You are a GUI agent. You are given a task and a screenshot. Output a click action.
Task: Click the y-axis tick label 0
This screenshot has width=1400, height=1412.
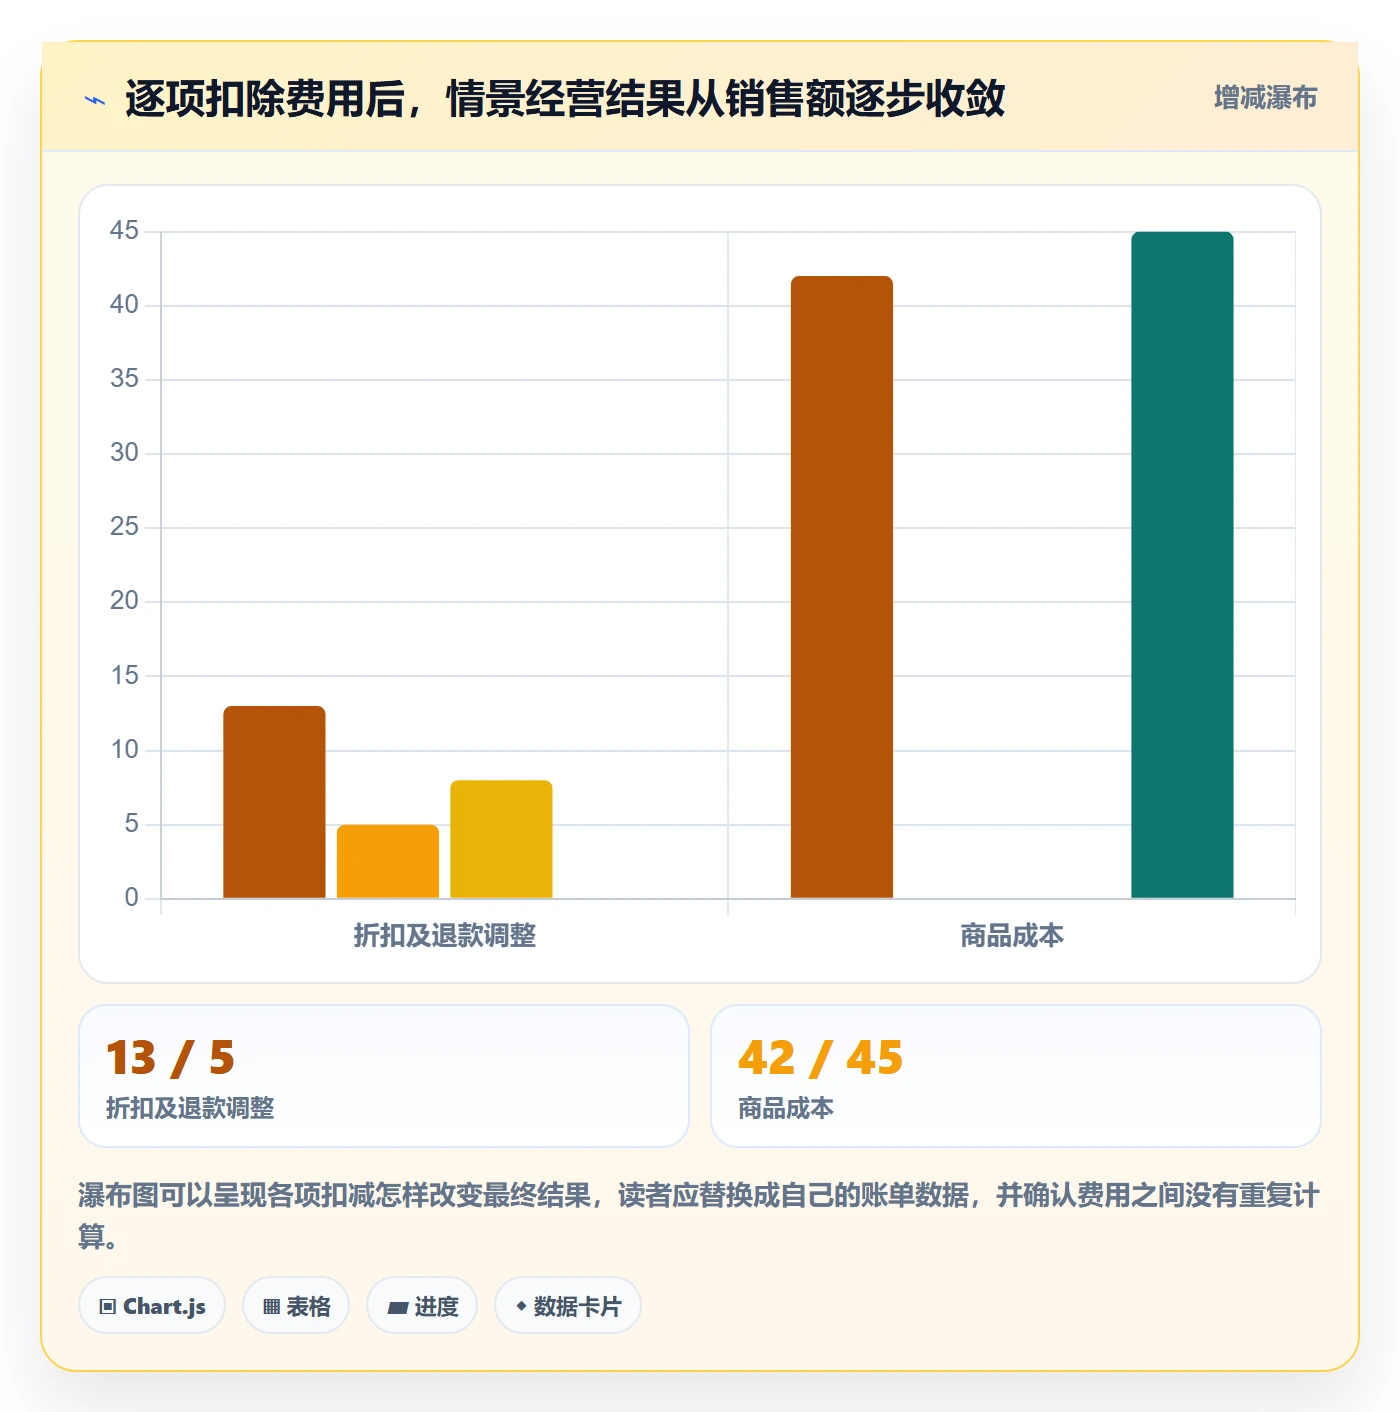point(131,898)
